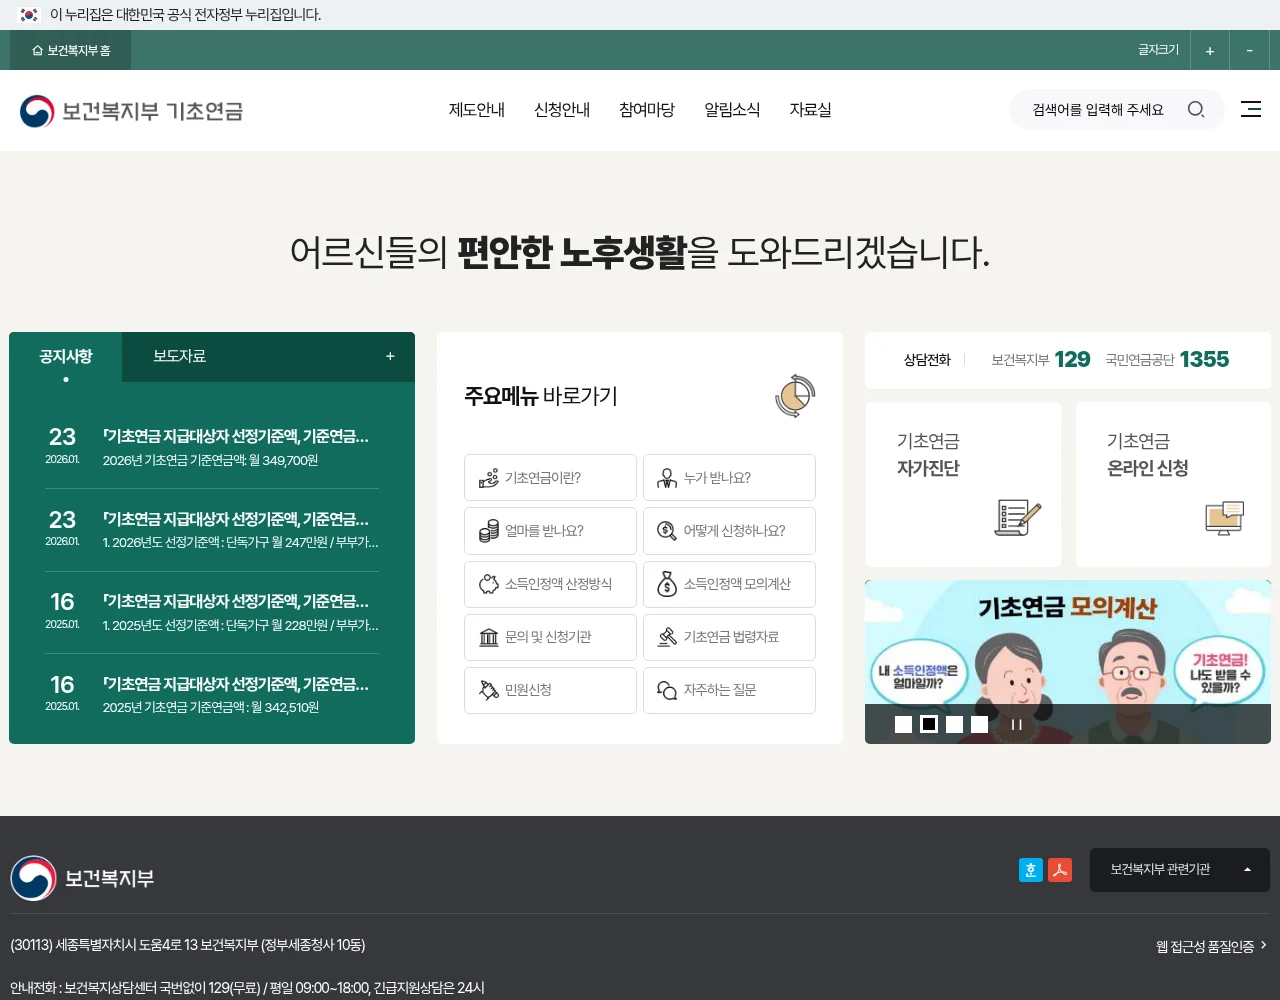
Task: Switch to the 보도자료 tab
Action: coord(180,356)
